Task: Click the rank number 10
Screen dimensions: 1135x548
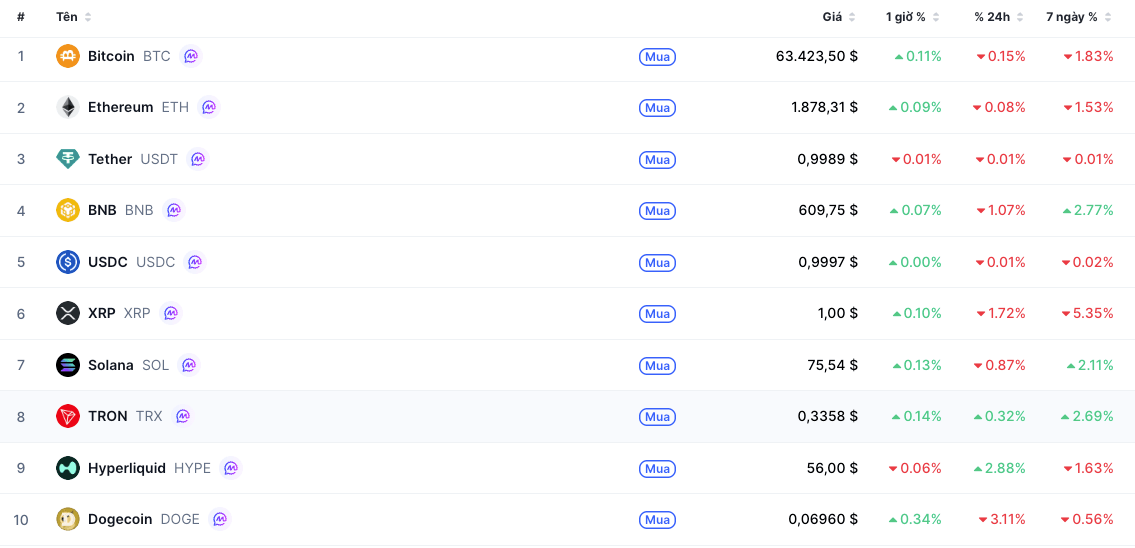Action: click(21, 519)
